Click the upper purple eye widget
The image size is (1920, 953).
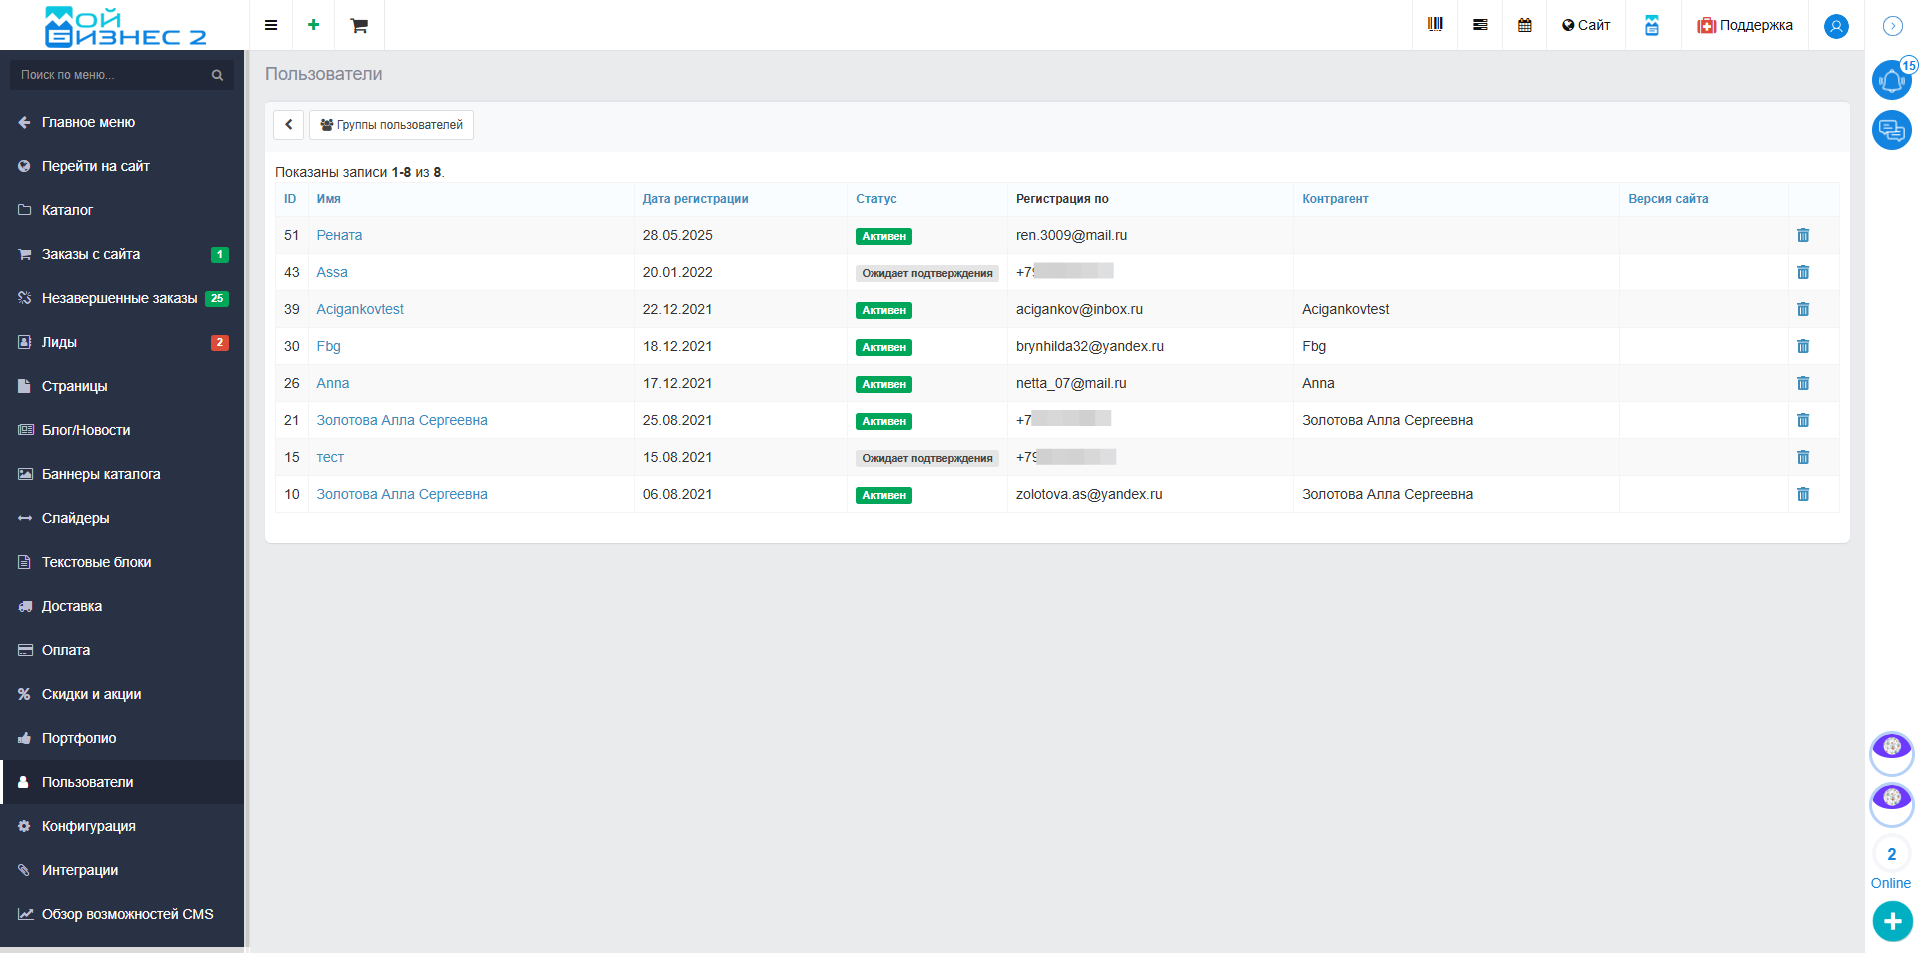[1892, 752]
